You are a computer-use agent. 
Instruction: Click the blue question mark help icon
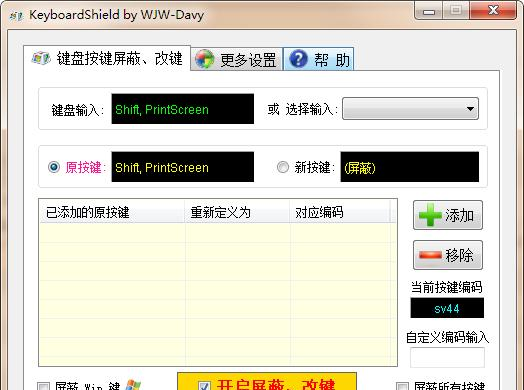(298, 59)
